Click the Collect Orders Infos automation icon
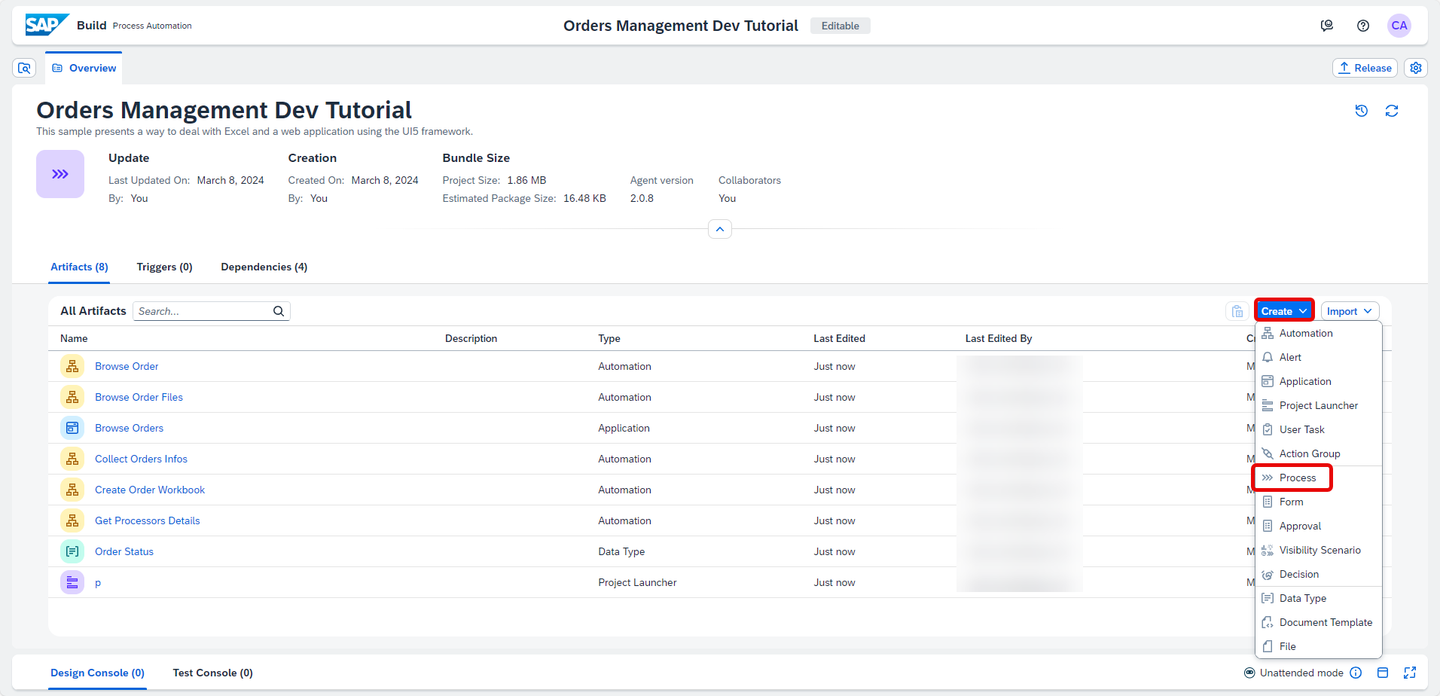The image size is (1440, 696). click(x=72, y=459)
